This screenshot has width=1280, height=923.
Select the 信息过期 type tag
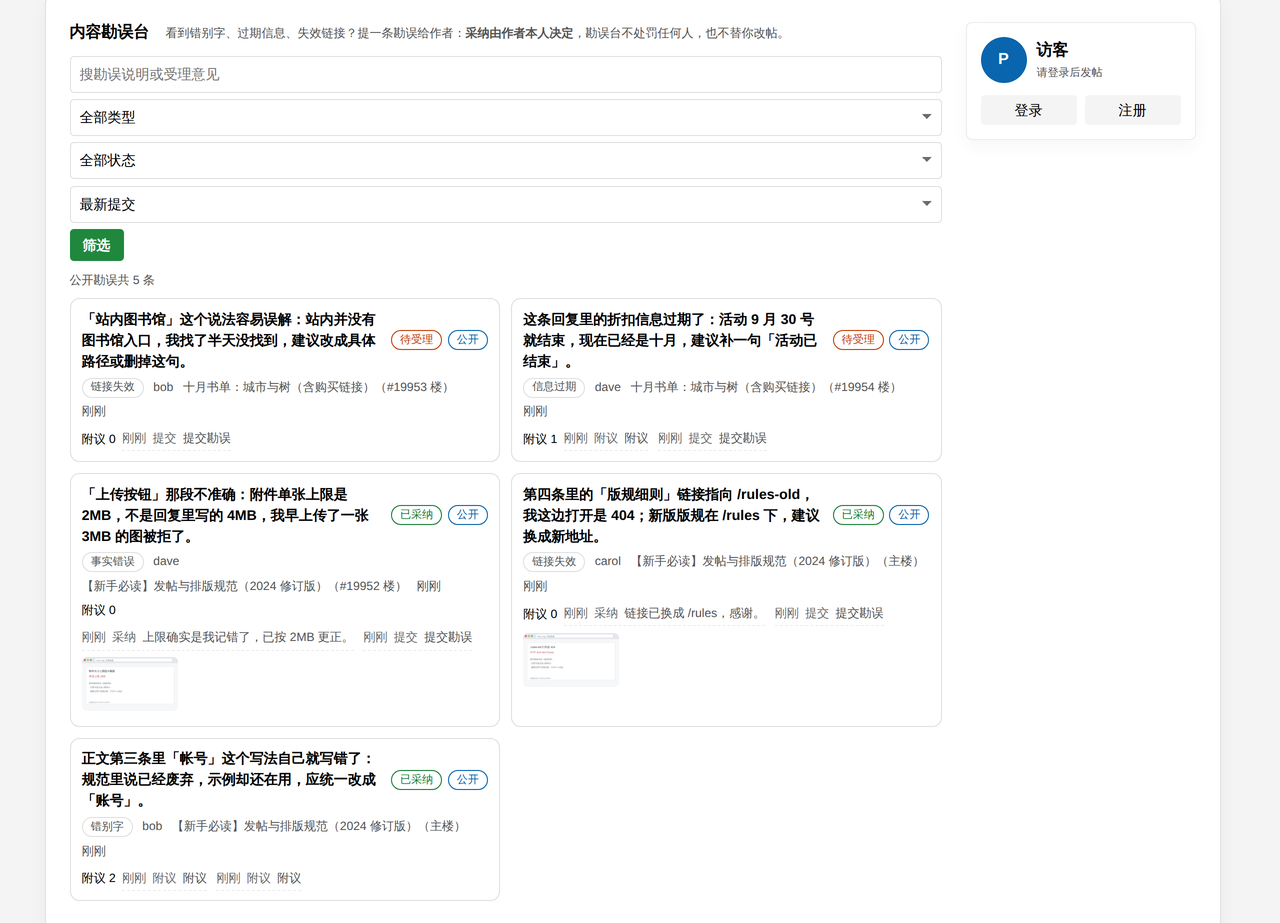click(x=554, y=387)
